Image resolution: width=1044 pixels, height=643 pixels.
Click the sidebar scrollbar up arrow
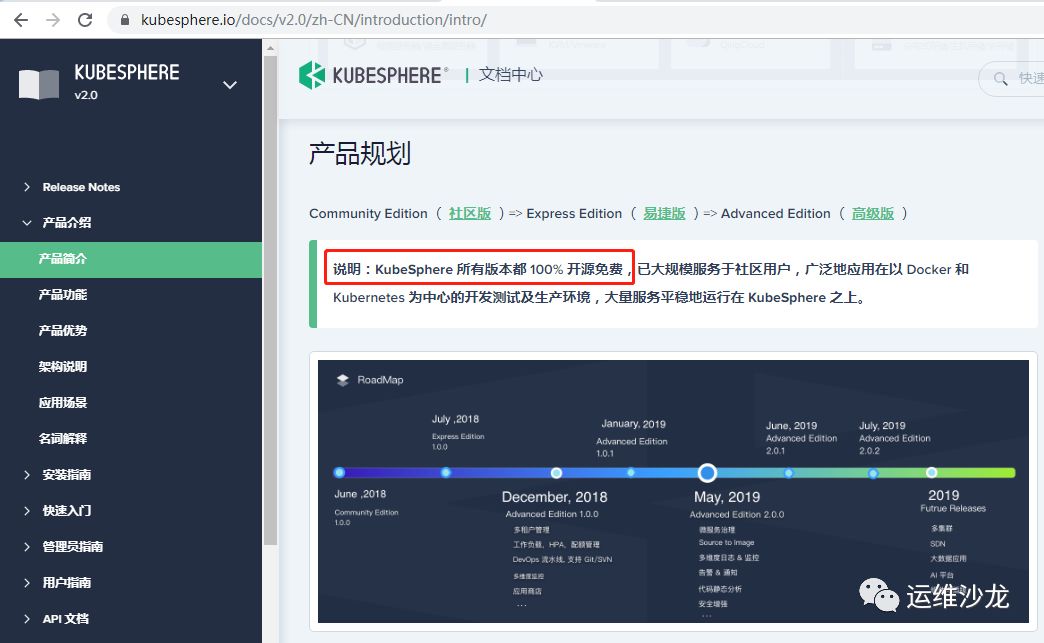pyautogui.click(x=270, y=48)
